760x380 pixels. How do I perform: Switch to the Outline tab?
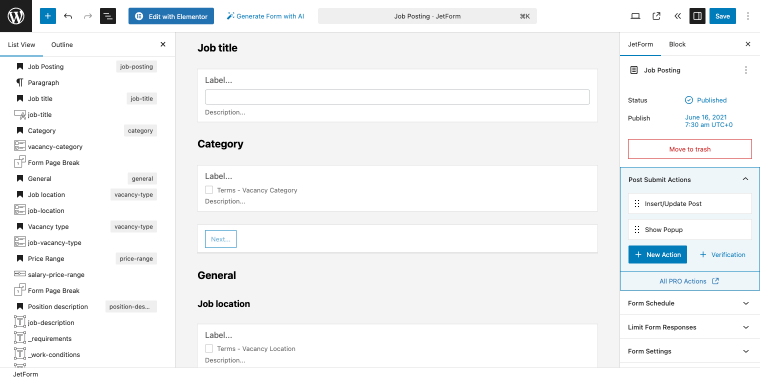[62, 45]
